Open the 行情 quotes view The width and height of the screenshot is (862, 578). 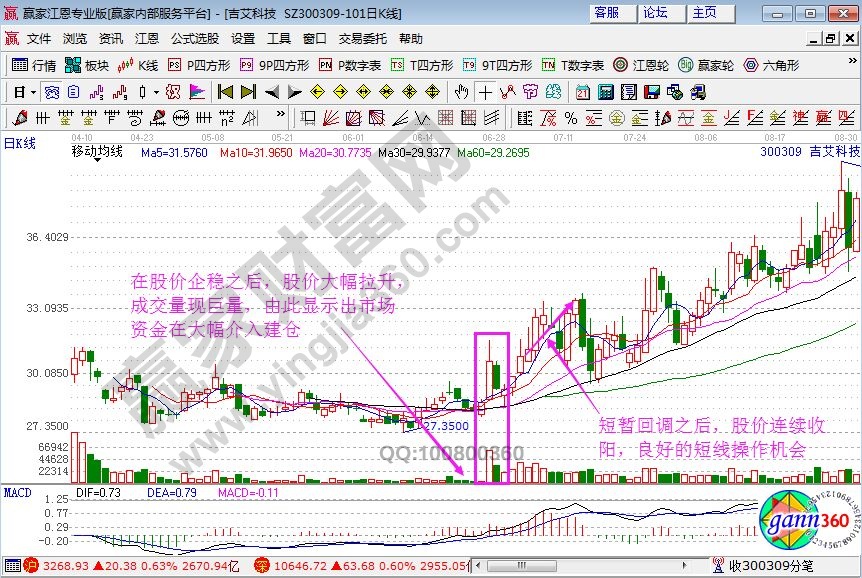34,65
